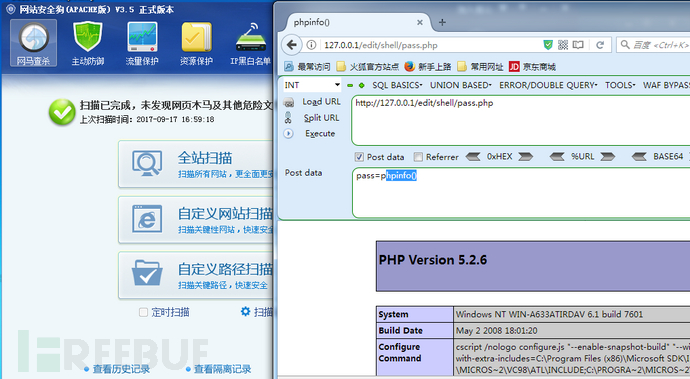The image size is (690, 379).
Task: Click the Post data text area
Action: click(x=521, y=192)
